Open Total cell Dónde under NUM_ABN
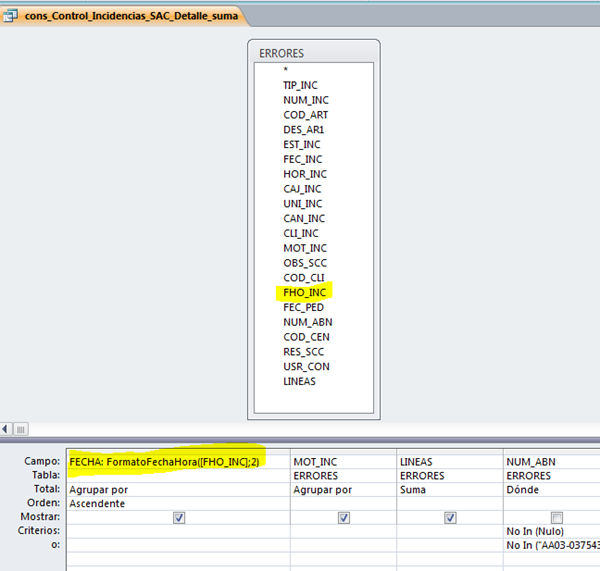This screenshot has width=600, height=571. click(x=552, y=490)
